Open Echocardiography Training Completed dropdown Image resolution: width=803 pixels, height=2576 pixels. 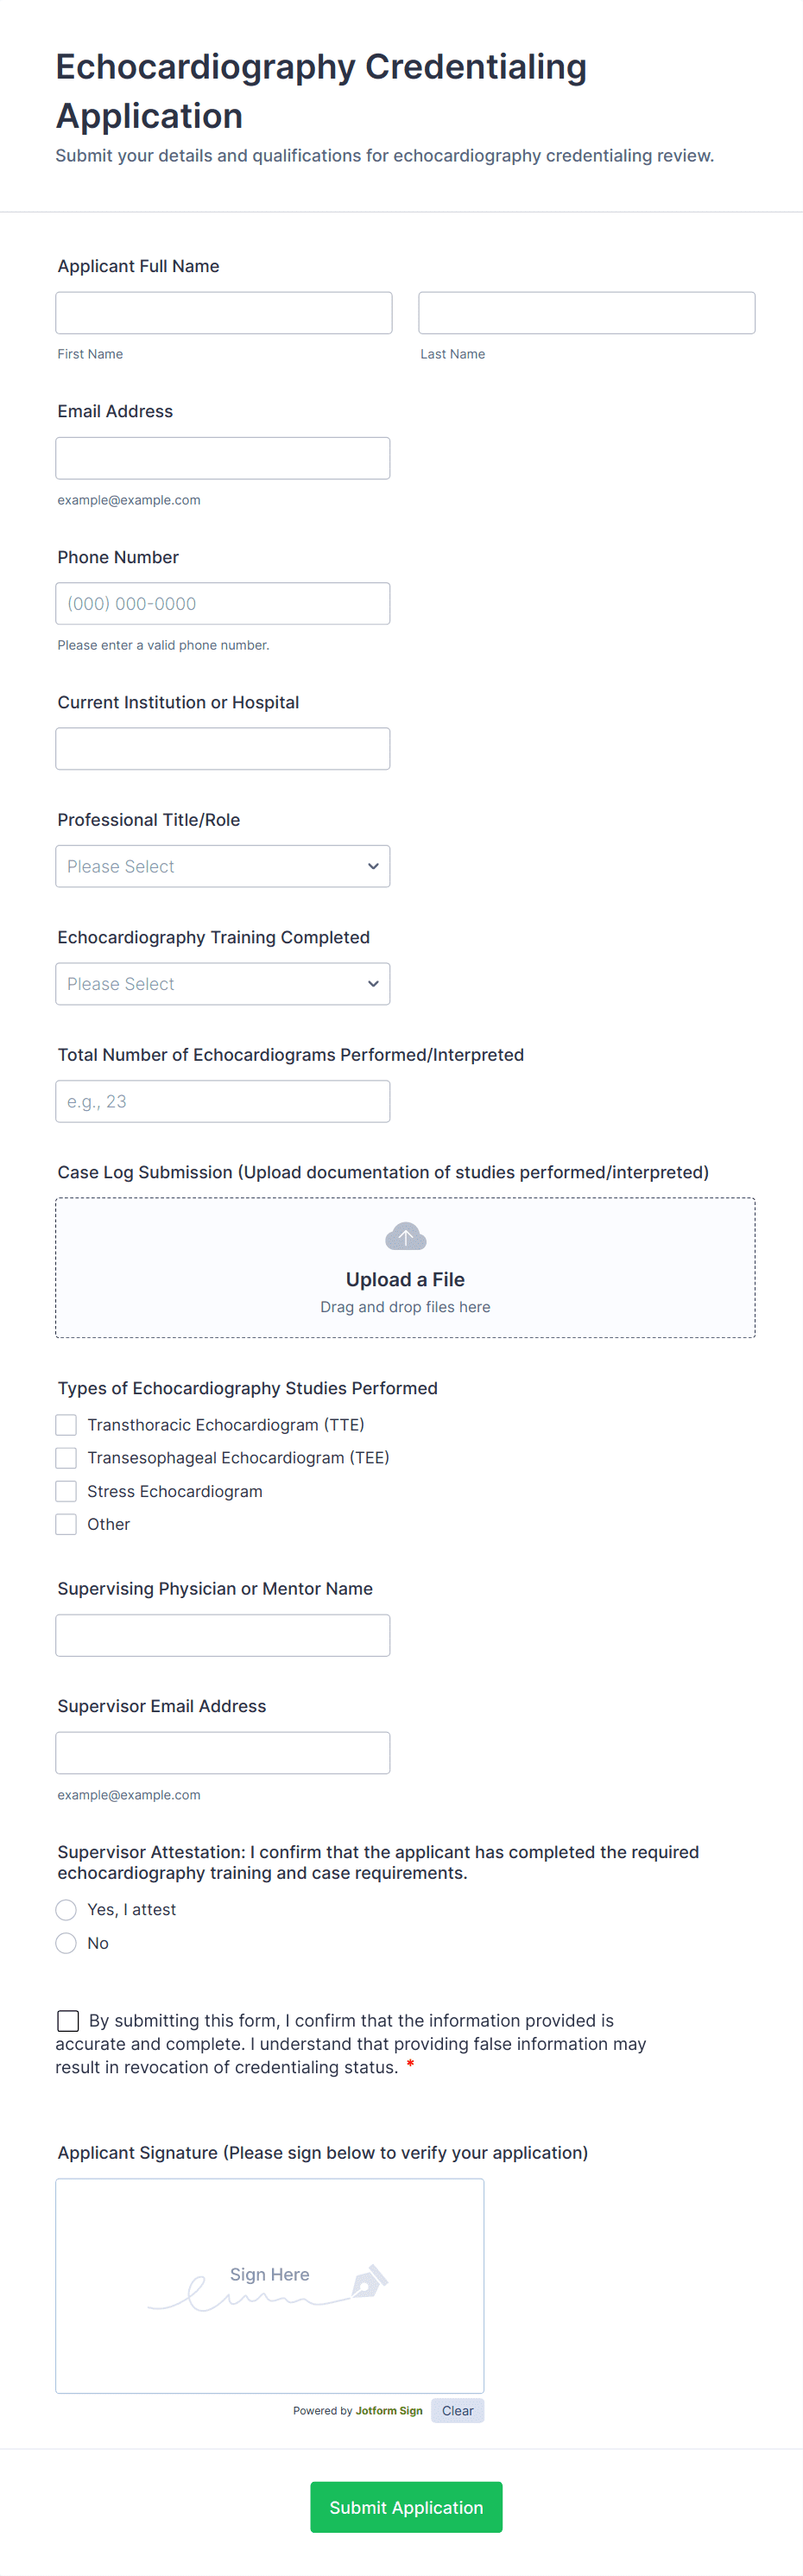(222, 984)
